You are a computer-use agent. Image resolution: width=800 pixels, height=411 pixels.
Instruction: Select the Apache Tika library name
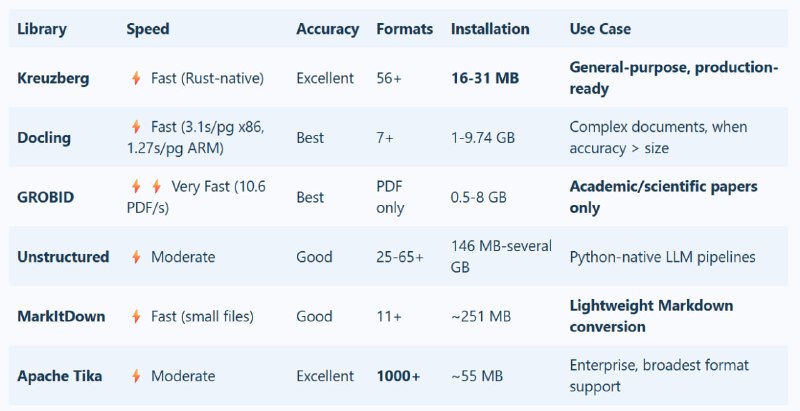point(59,376)
